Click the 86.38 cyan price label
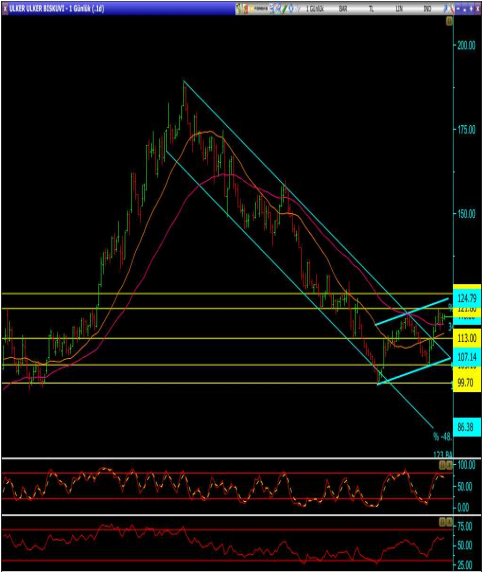 (x=467, y=427)
